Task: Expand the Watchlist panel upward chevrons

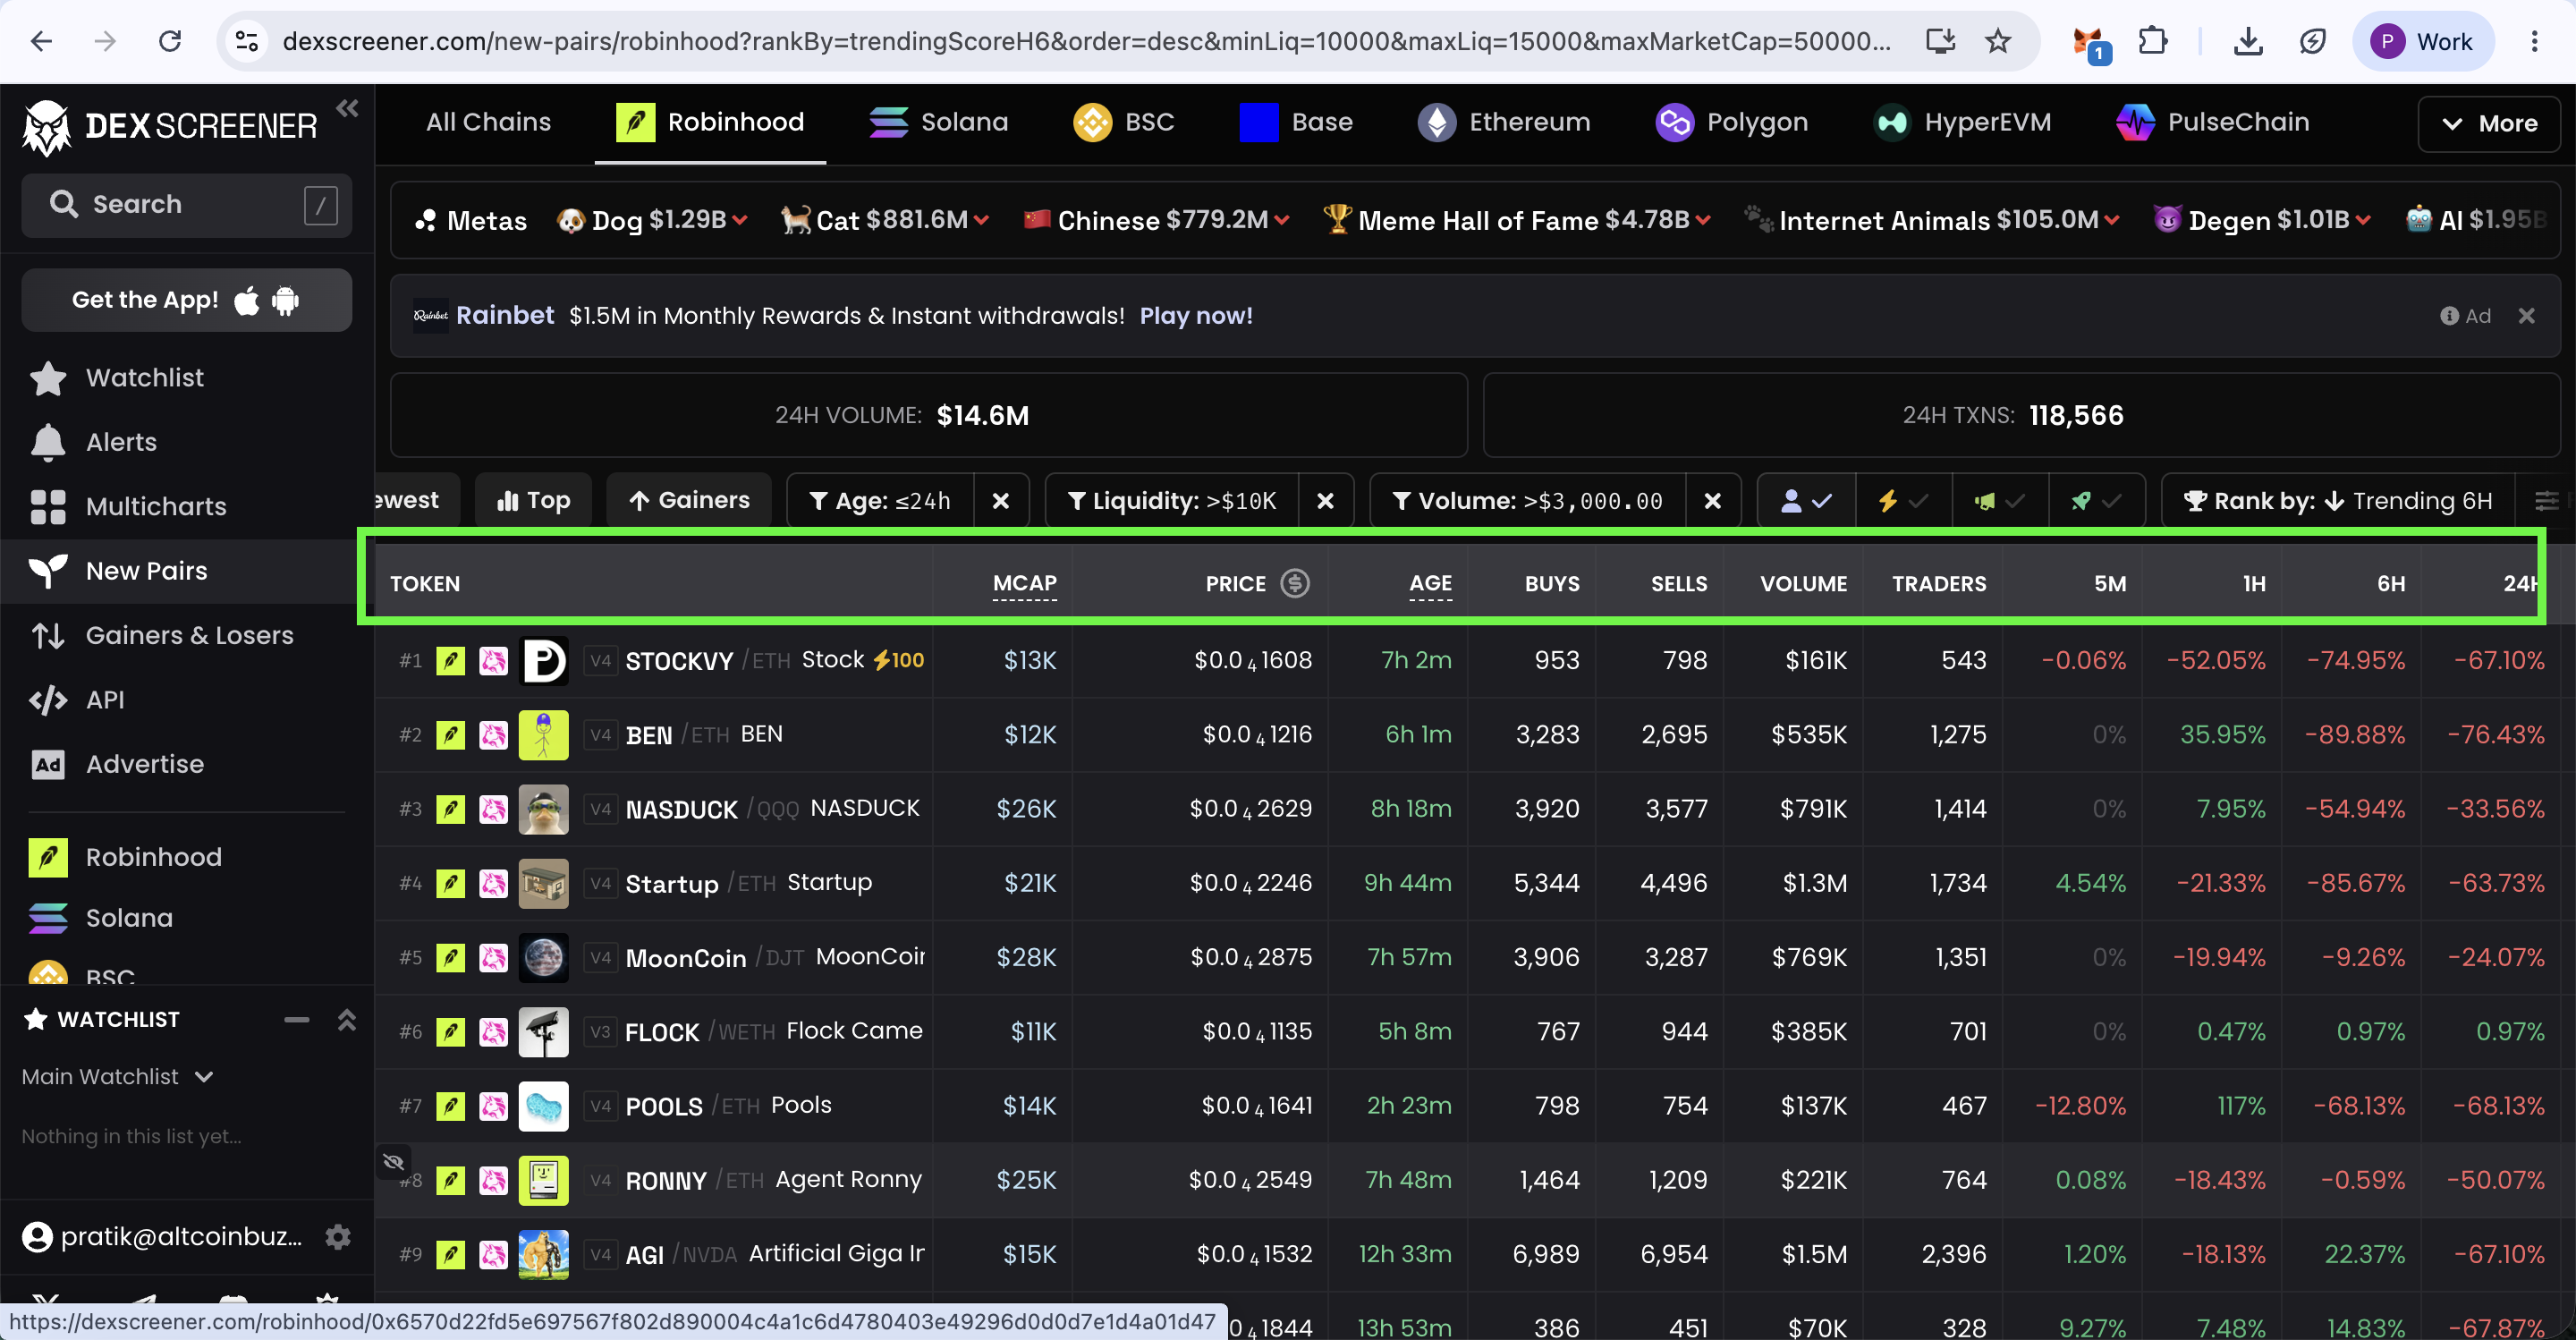Action: pyautogui.click(x=347, y=1020)
